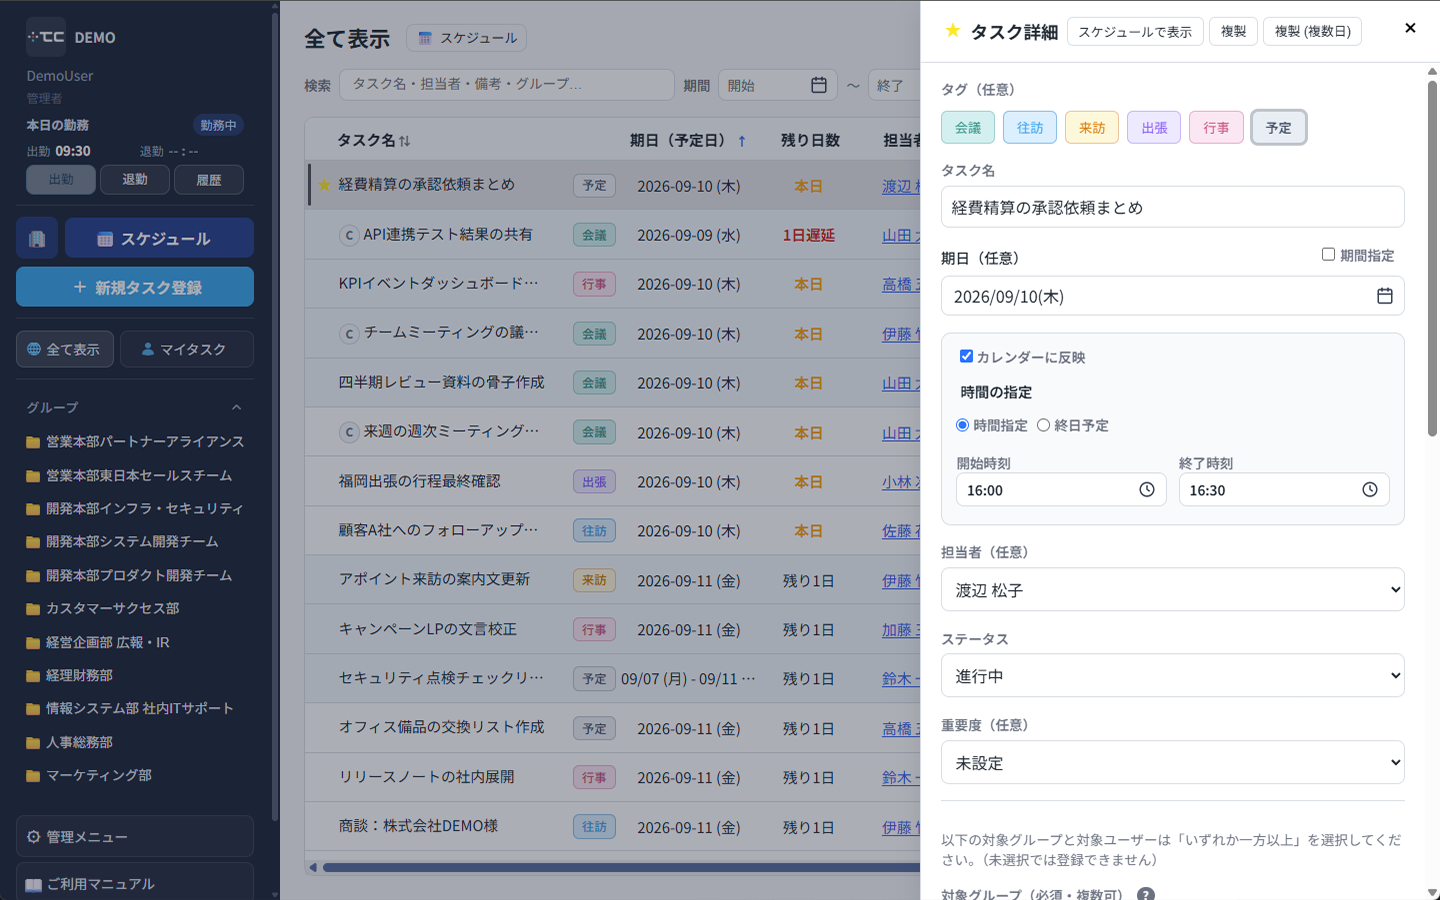The height and width of the screenshot is (900, 1440).
Task: Open ご利用マニュアル in the sidebar
Action: (x=135, y=883)
